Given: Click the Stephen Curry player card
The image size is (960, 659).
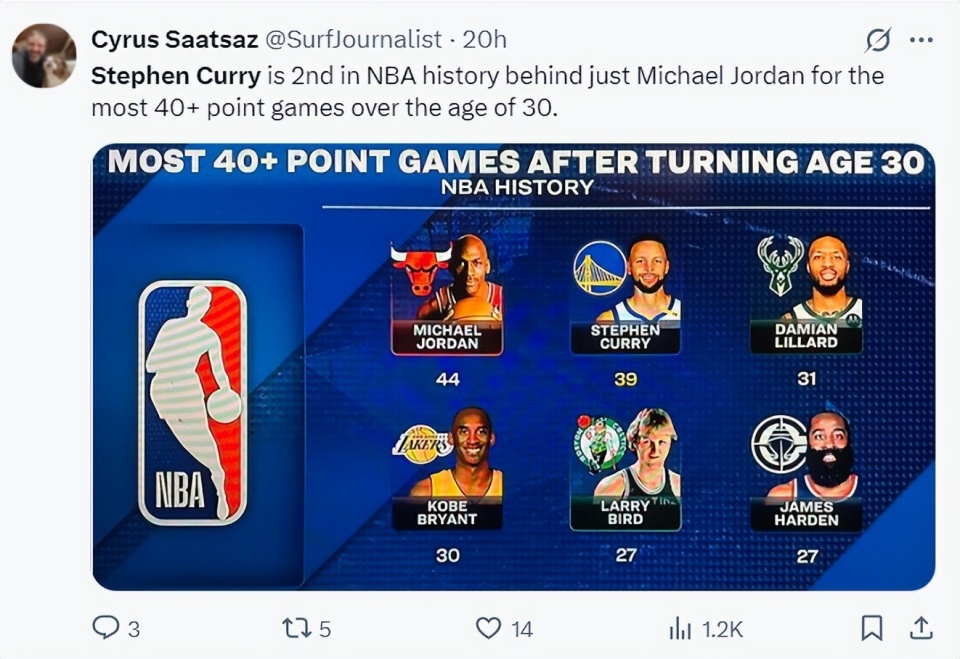Looking at the screenshot, I should tap(626, 296).
